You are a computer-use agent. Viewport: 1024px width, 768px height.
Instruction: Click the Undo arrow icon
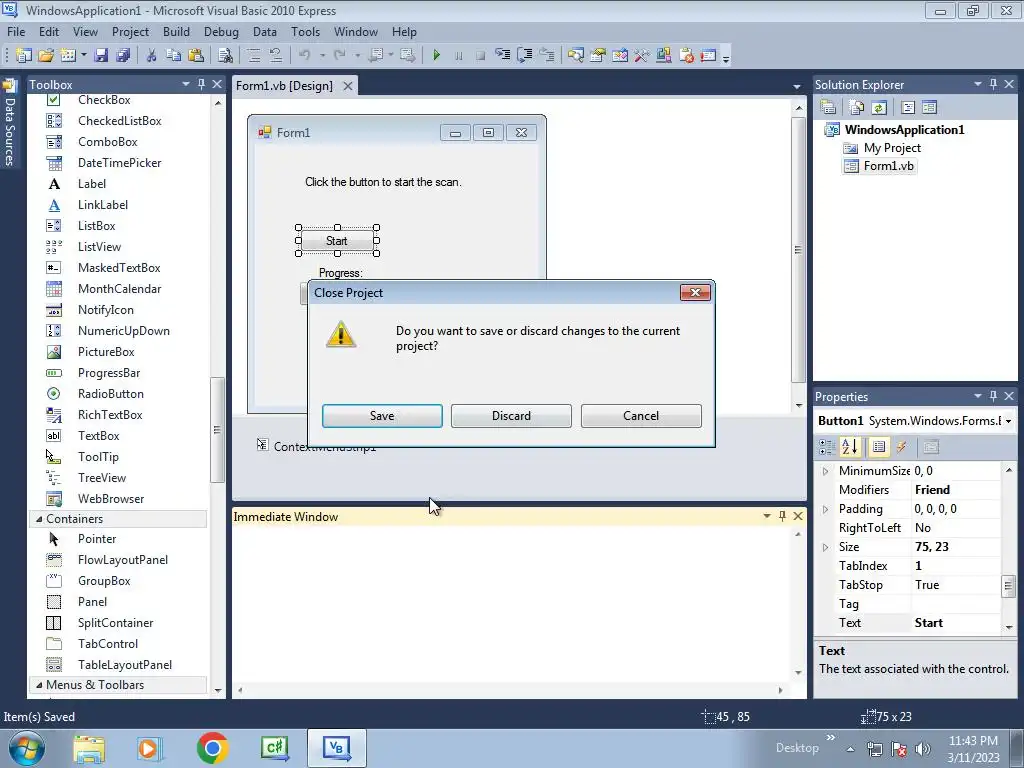[x=304, y=56]
